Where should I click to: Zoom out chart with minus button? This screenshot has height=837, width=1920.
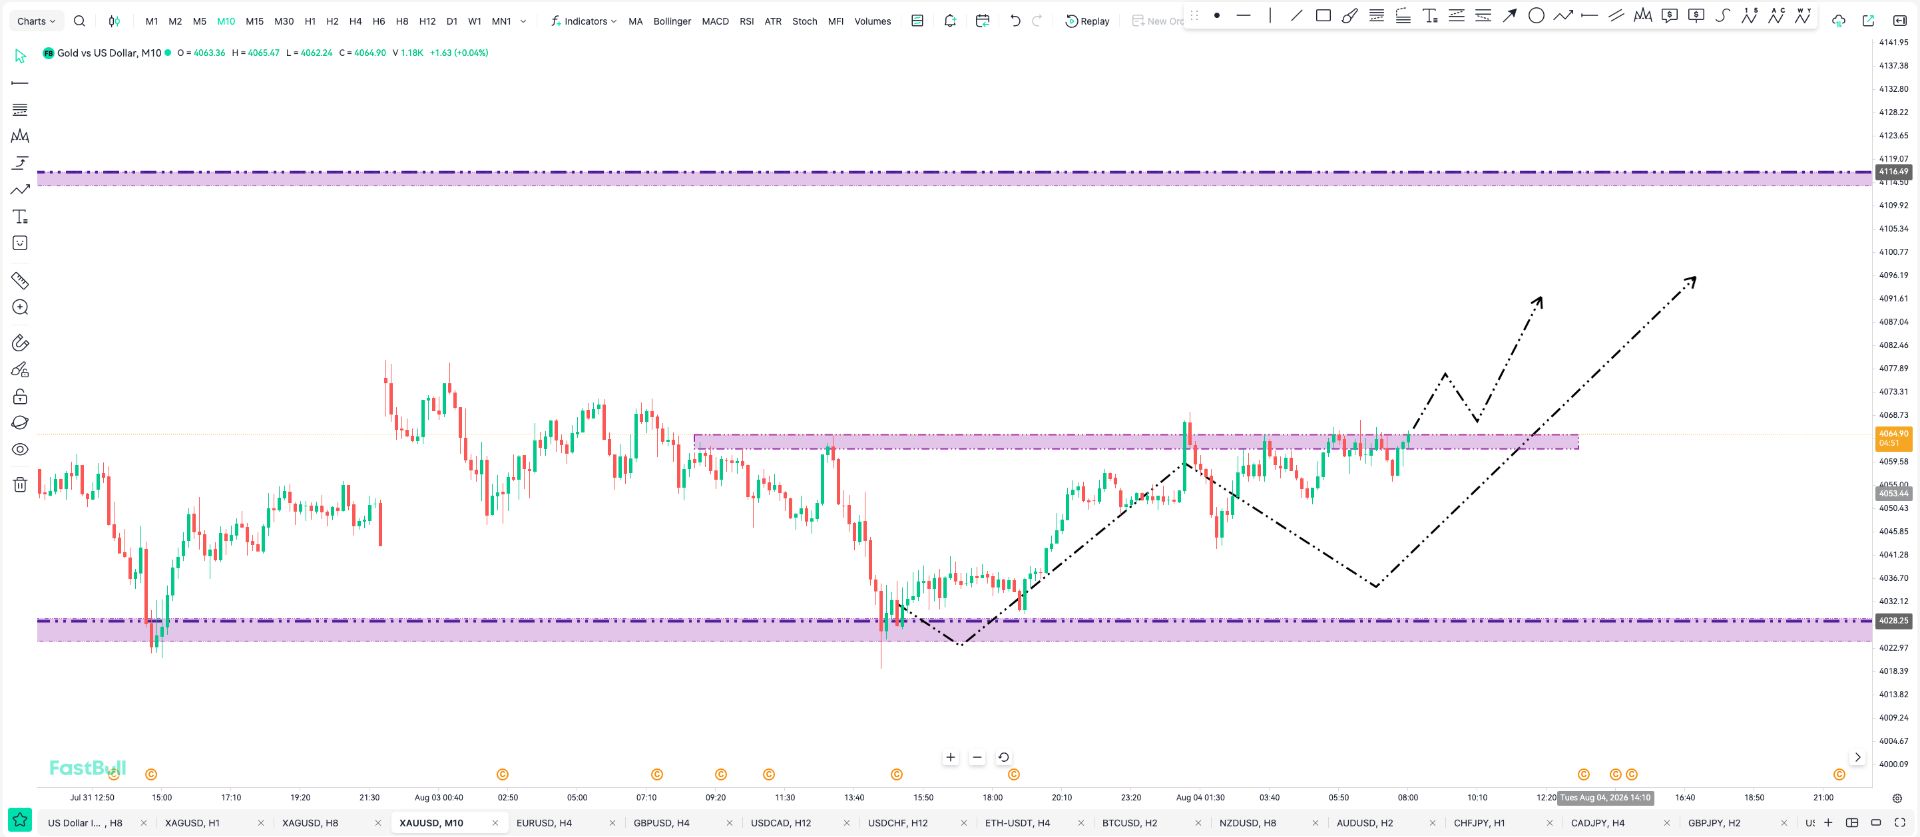tap(977, 758)
